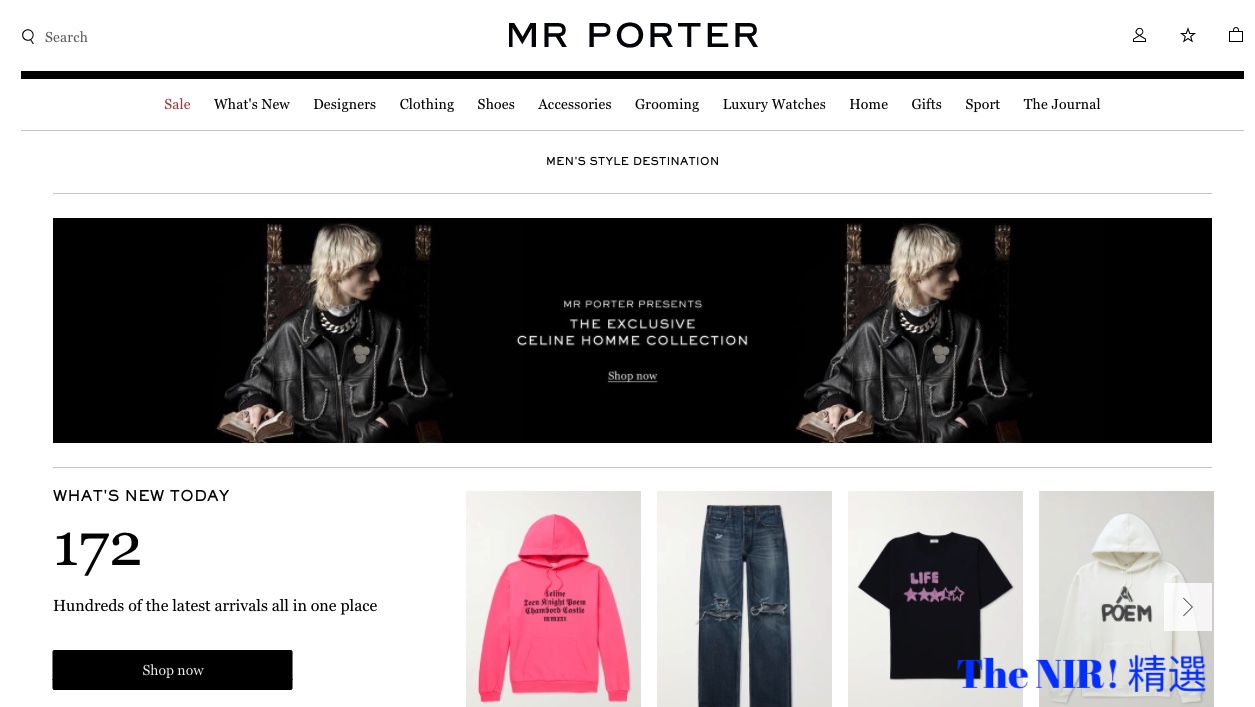Click the Search text field
Viewport: 1255px width, 707px height.
(x=66, y=37)
